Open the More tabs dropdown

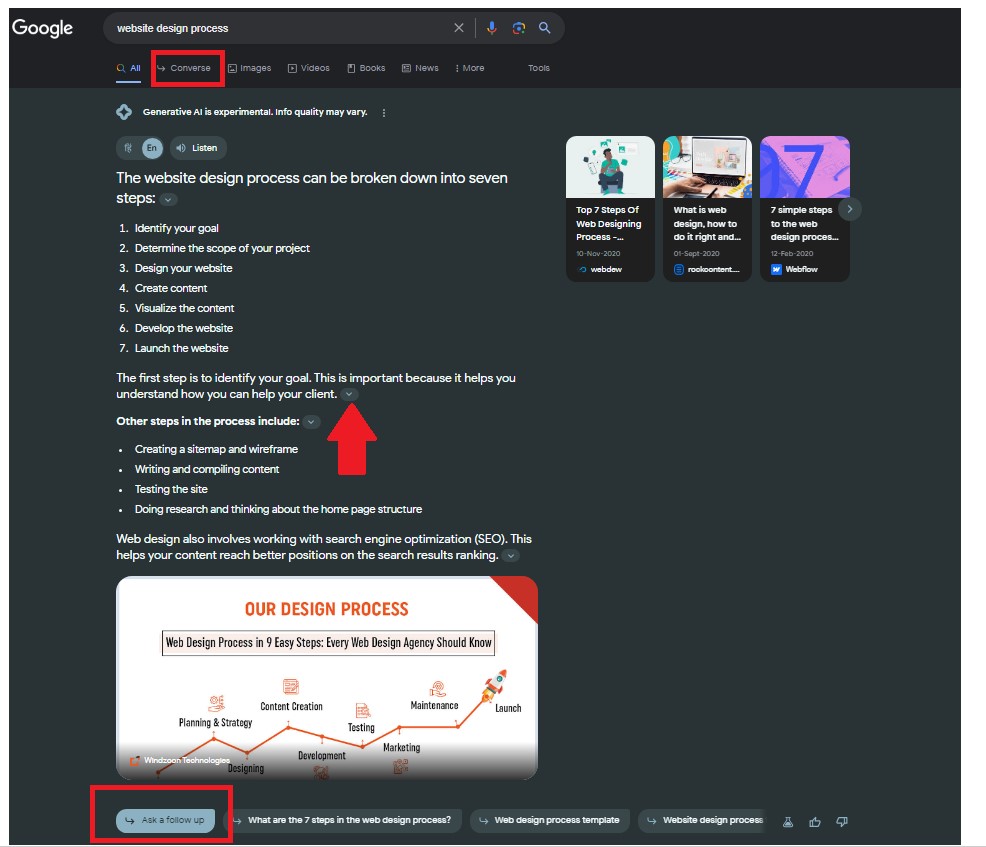pos(470,68)
